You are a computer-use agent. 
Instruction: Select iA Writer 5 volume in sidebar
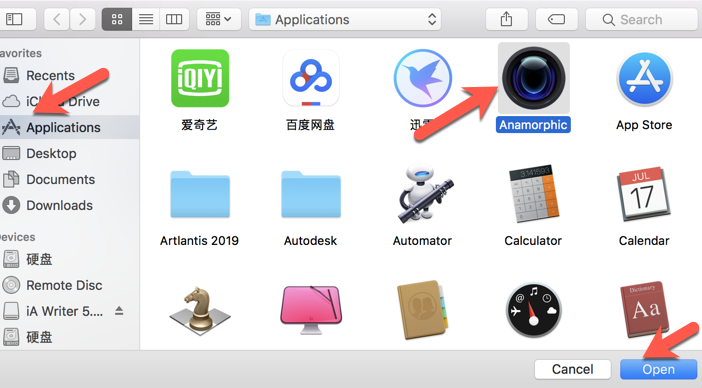pyautogui.click(x=64, y=311)
